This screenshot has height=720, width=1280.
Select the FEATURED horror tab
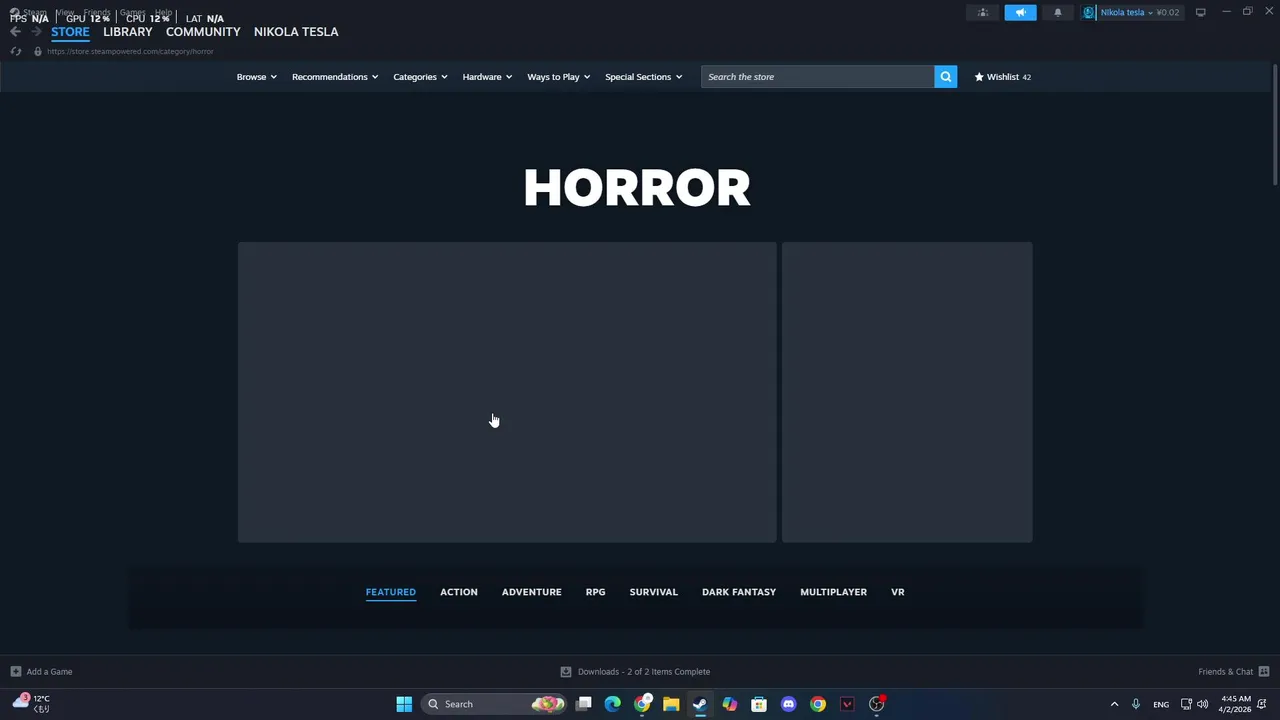click(x=391, y=592)
